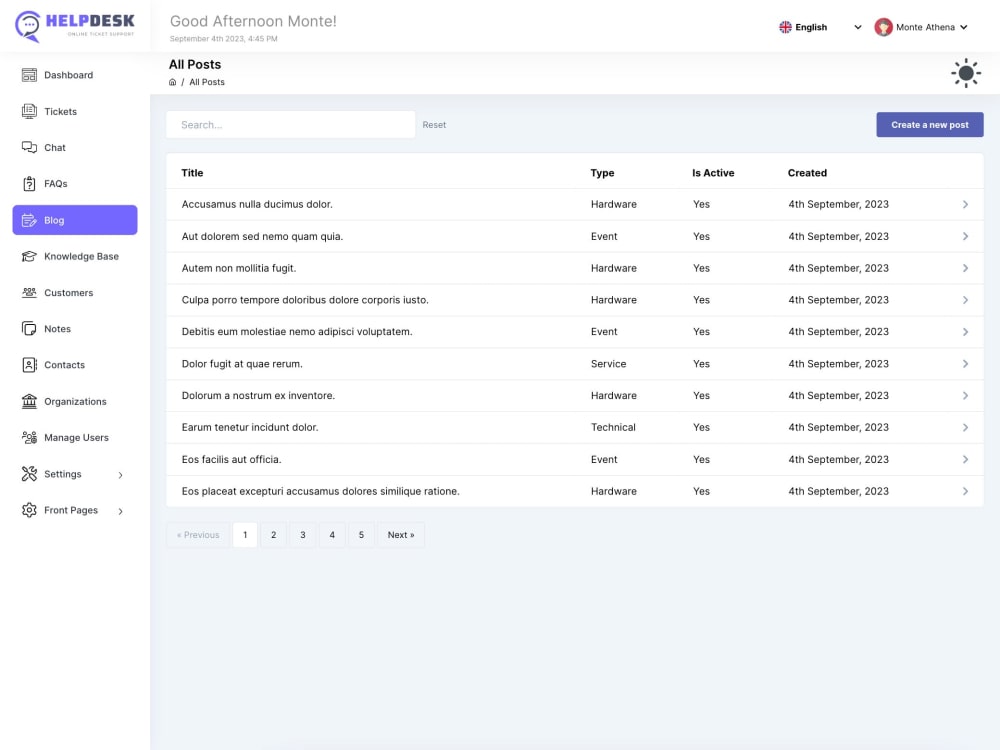Expand the Settings submenu chevron

pos(120,475)
